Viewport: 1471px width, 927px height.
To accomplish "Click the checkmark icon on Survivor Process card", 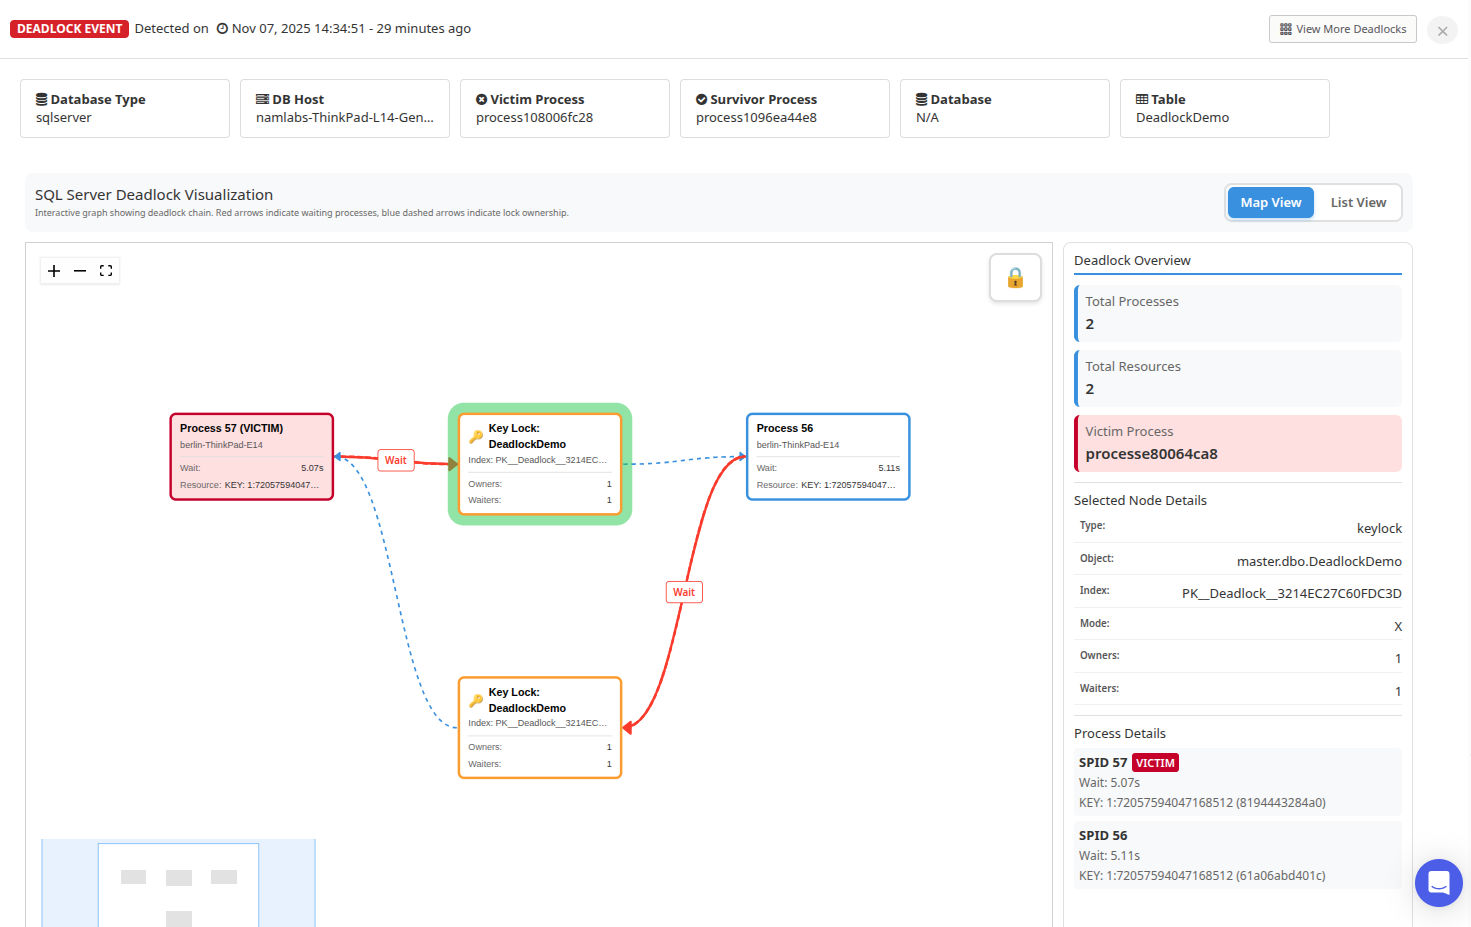I will tap(701, 98).
